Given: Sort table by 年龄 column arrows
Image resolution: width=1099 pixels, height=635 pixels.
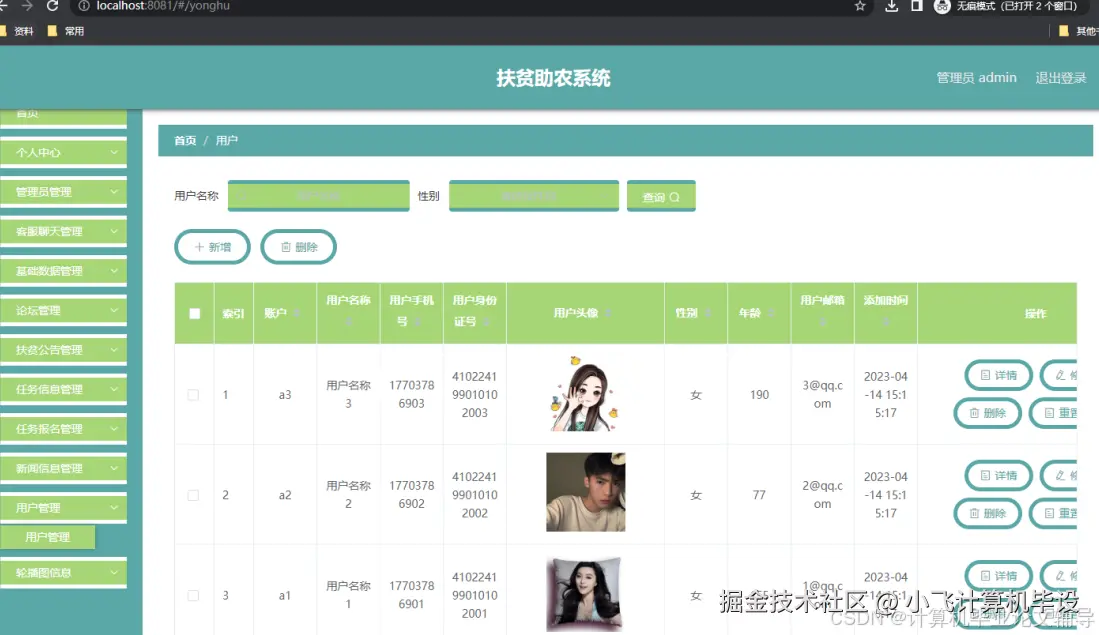Looking at the screenshot, I should (x=770, y=313).
